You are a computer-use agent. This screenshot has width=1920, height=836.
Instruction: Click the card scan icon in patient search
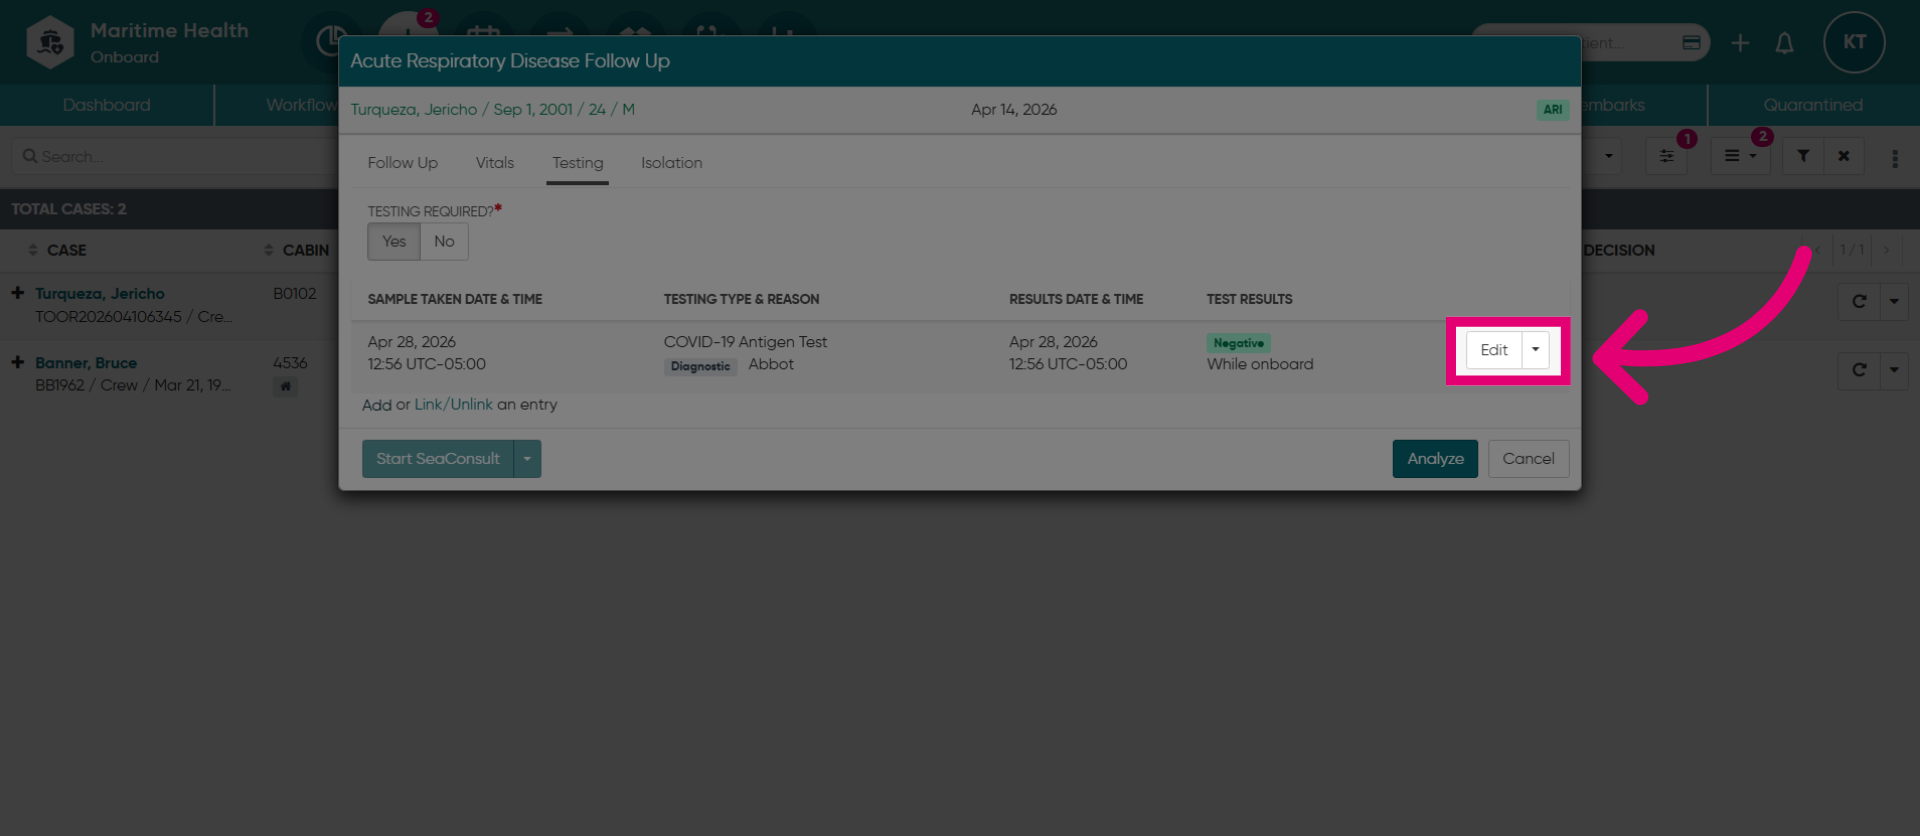coord(1691,43)
